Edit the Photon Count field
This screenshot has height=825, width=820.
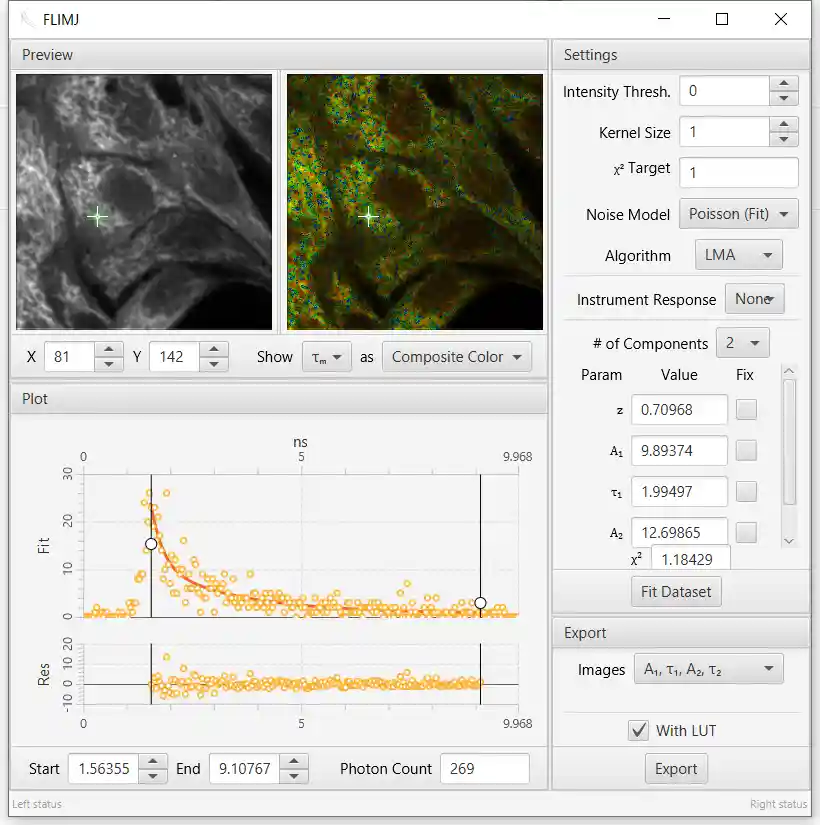coord(485,768)
